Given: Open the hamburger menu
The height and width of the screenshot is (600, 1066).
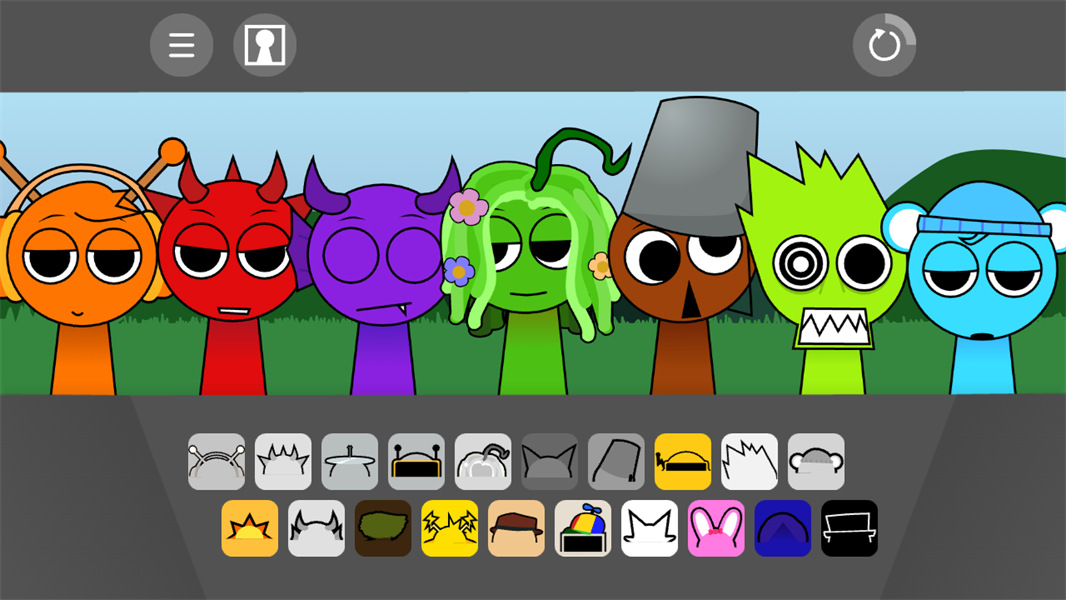Looking at the screenshot, I should pyautogui.click(x=181, y=46).
